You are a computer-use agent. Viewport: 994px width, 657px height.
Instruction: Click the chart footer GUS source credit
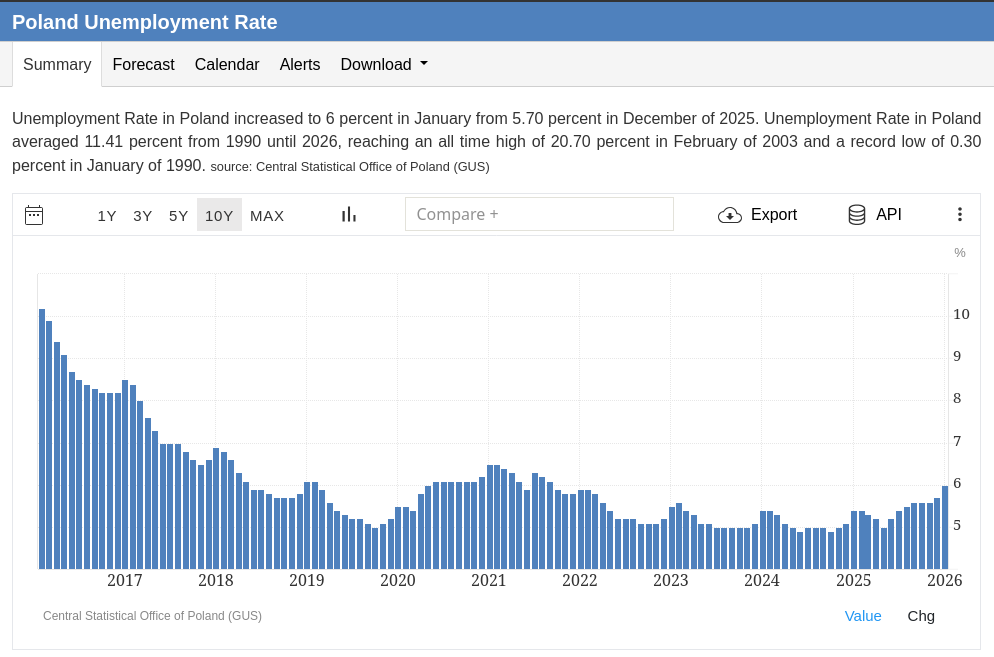pos(152,616)
